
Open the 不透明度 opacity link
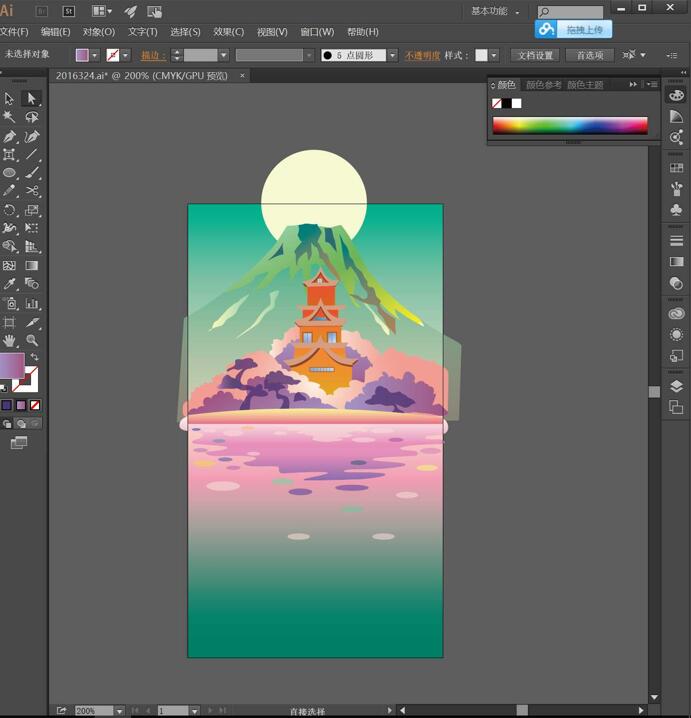point(422,56)
